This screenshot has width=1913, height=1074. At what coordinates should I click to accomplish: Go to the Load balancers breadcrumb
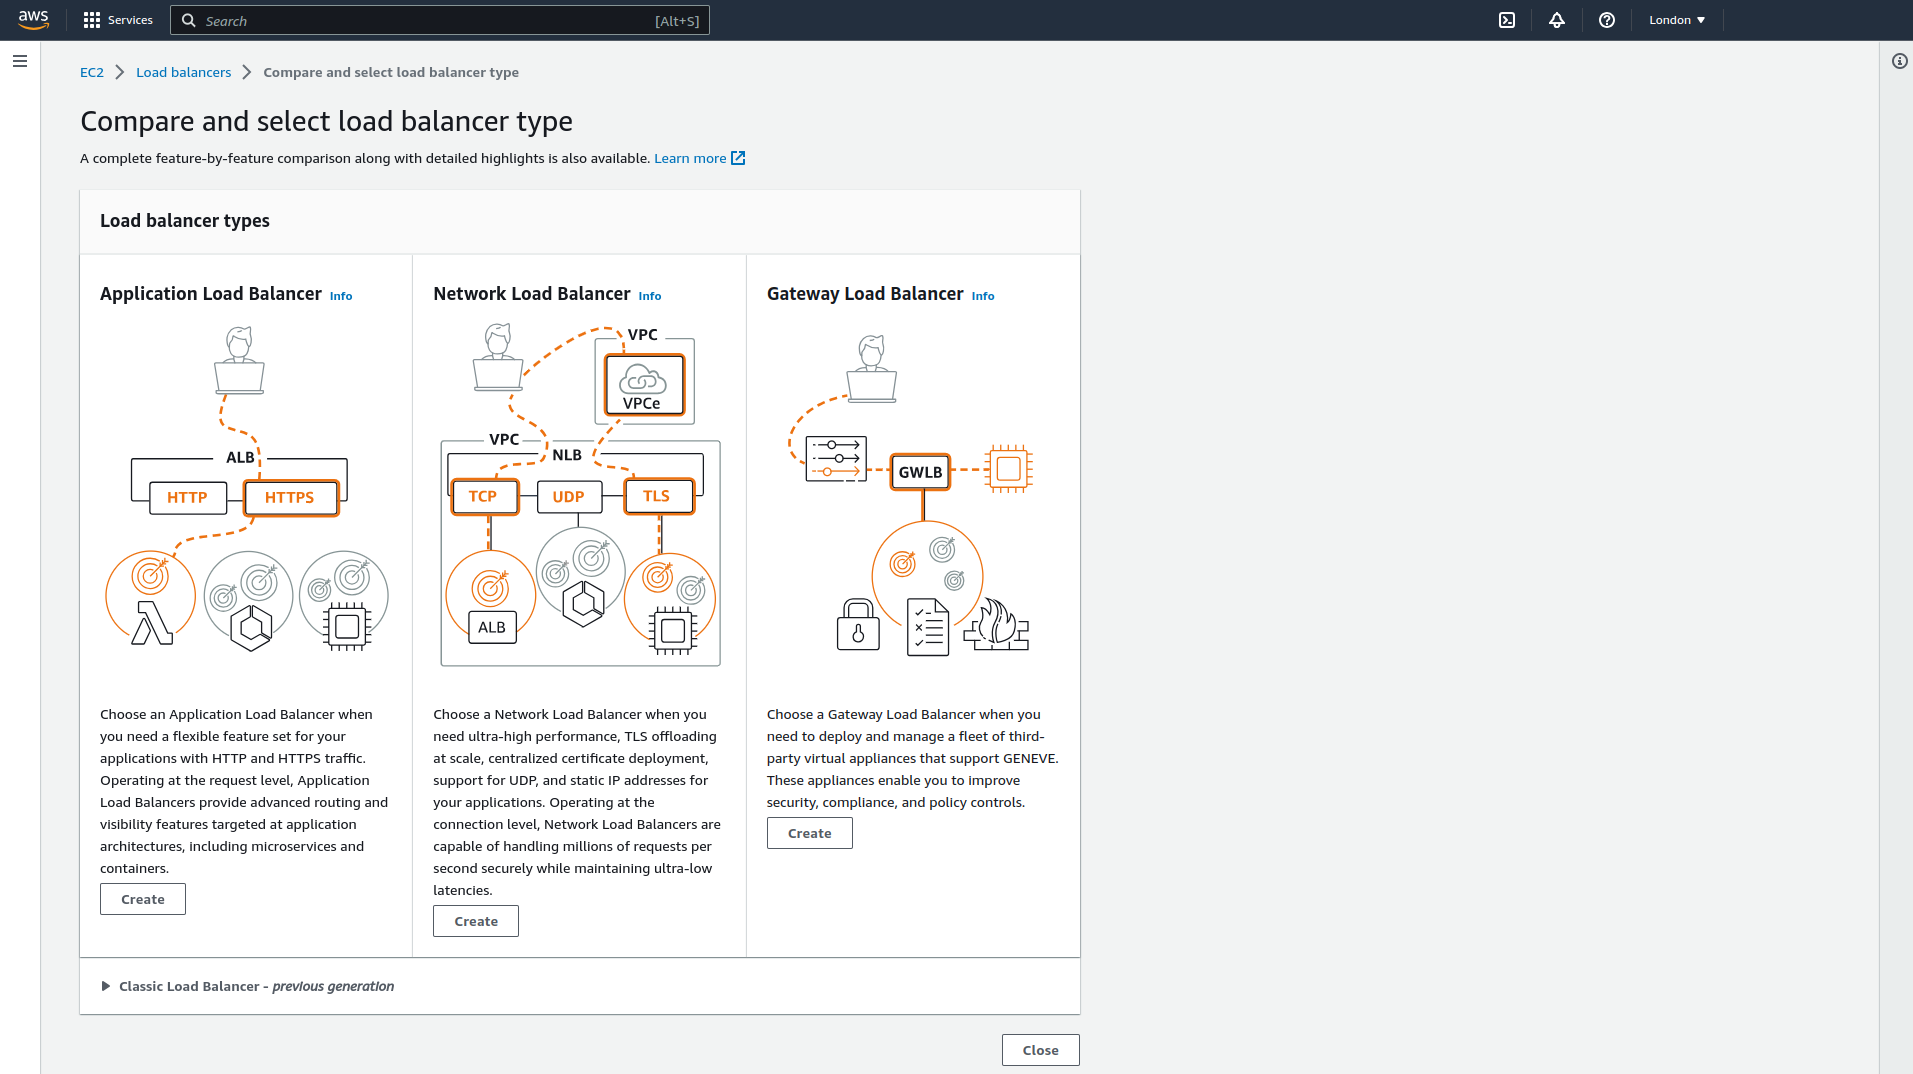[184, 72]
